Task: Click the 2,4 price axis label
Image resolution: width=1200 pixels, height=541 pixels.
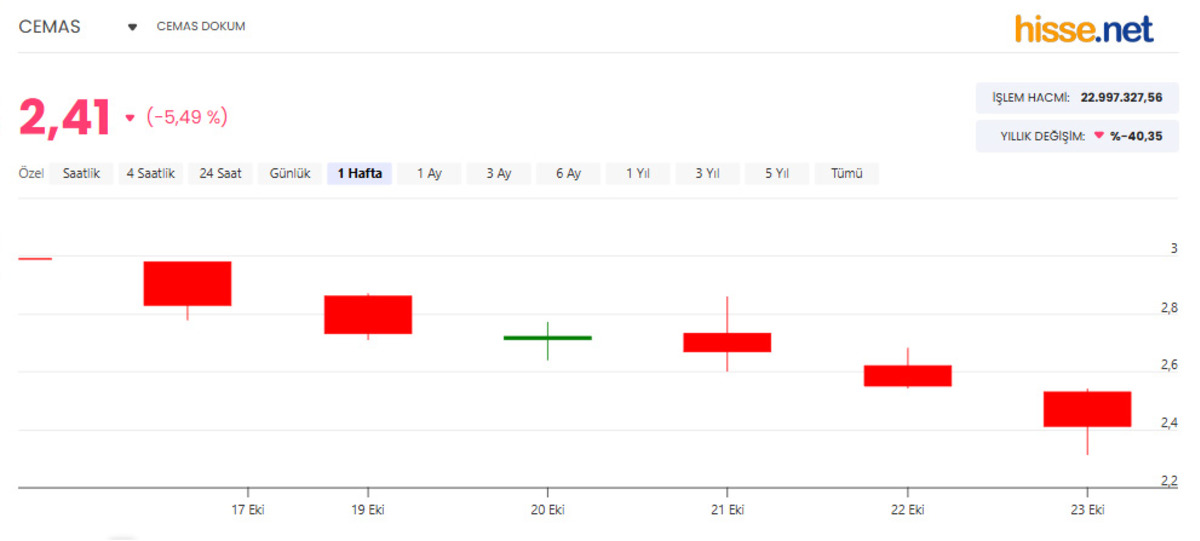Action: 1169,423
